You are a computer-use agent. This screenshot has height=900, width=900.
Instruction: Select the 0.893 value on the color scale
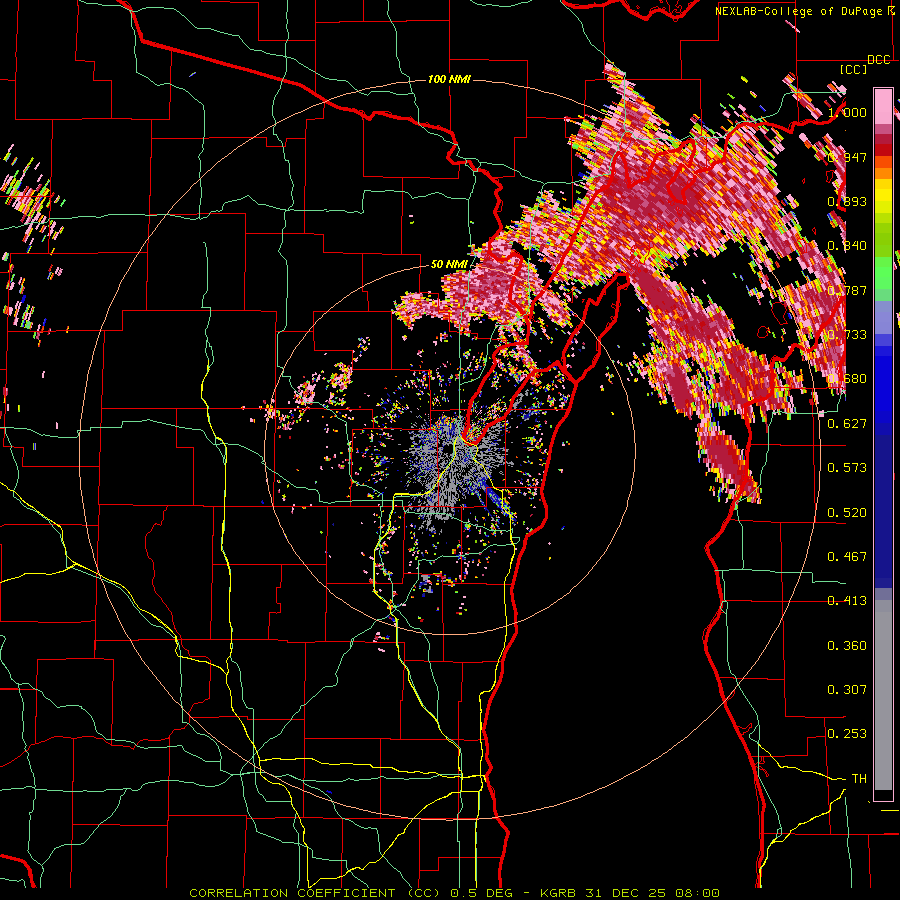[x=847, y=201]
